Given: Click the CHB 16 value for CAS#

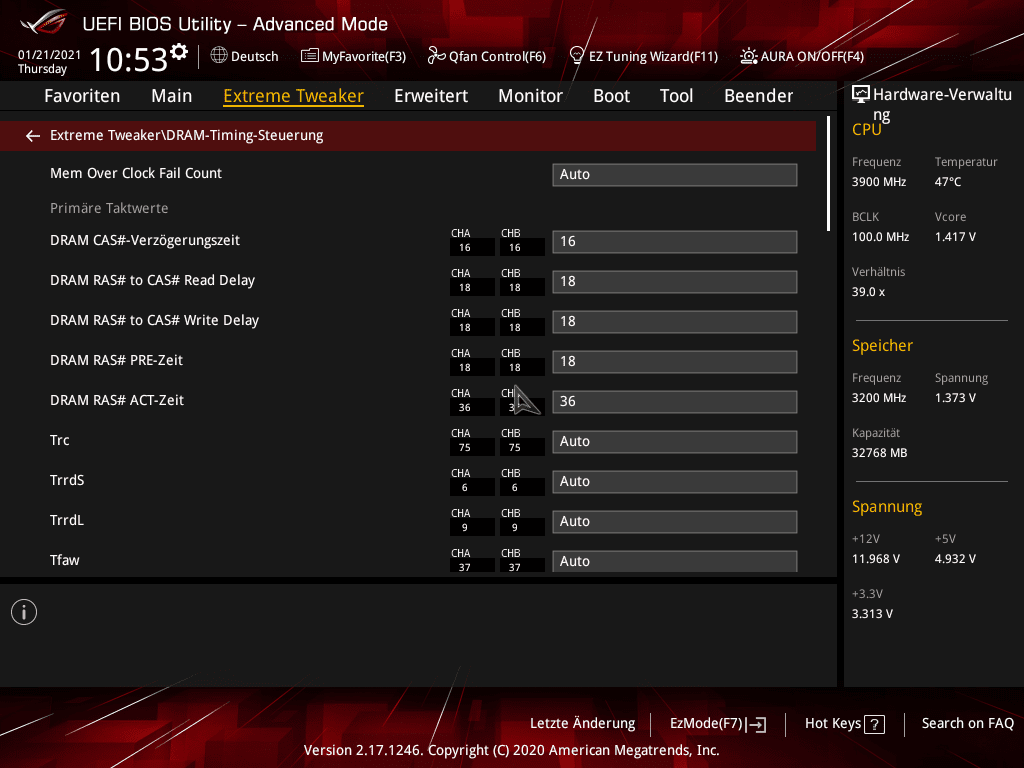Looking at the screenshot, I should [x=515, y=248].
